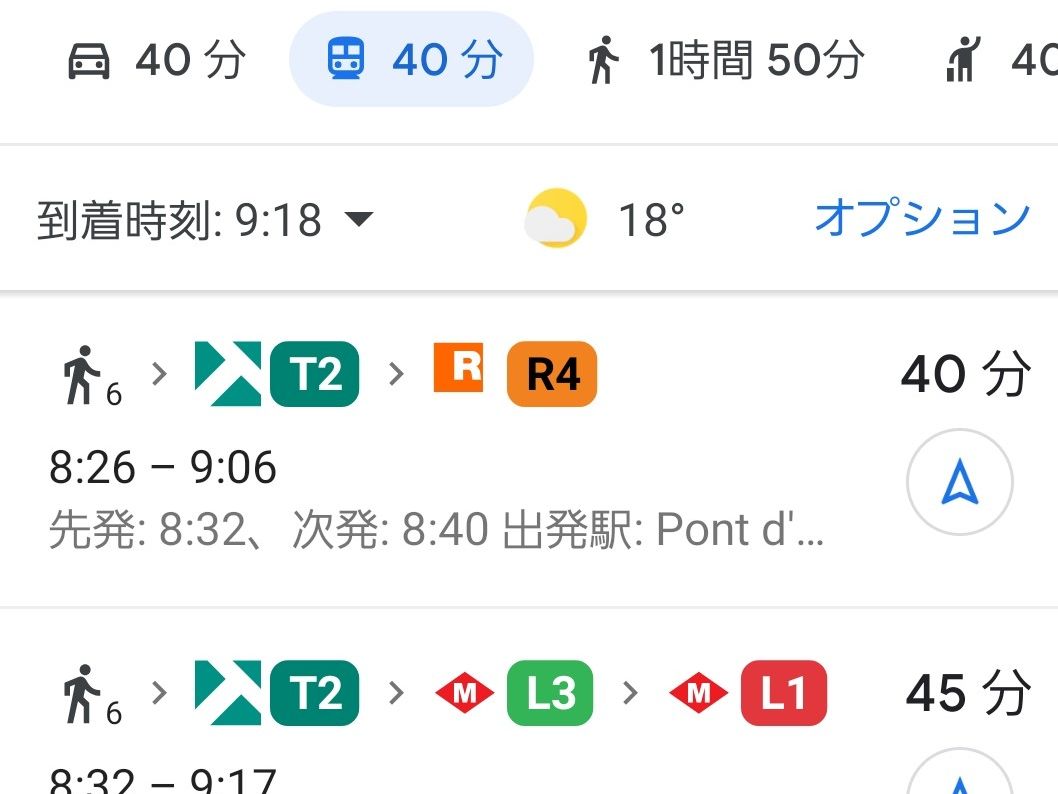Screen dimensions: 1058x794
Task: Start navigation for the 40 分 route
Action: tap(959, 484)
